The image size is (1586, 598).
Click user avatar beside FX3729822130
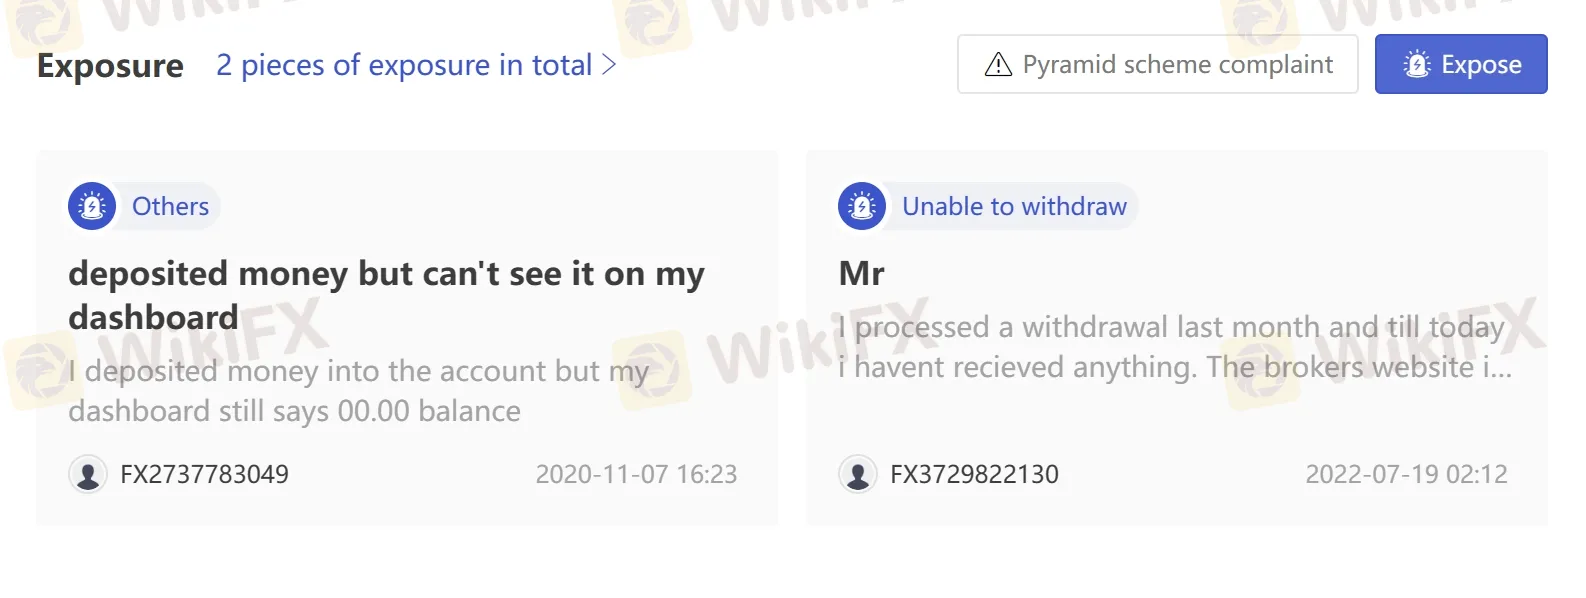click(x=858, y=474)
